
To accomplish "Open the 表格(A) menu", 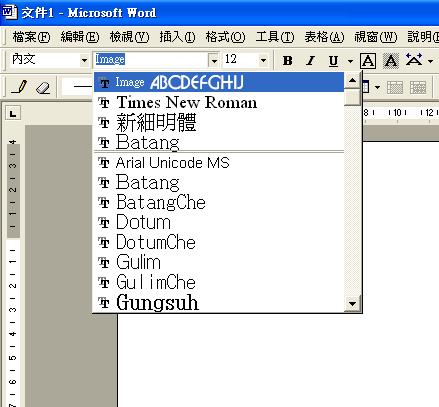I will (324, 37).
